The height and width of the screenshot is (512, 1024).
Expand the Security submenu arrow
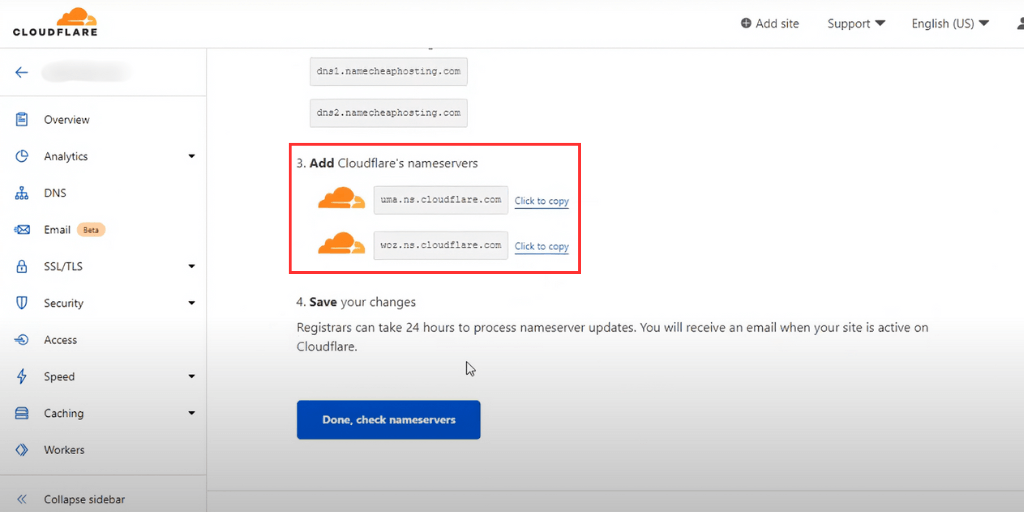[x=191, y=303]
